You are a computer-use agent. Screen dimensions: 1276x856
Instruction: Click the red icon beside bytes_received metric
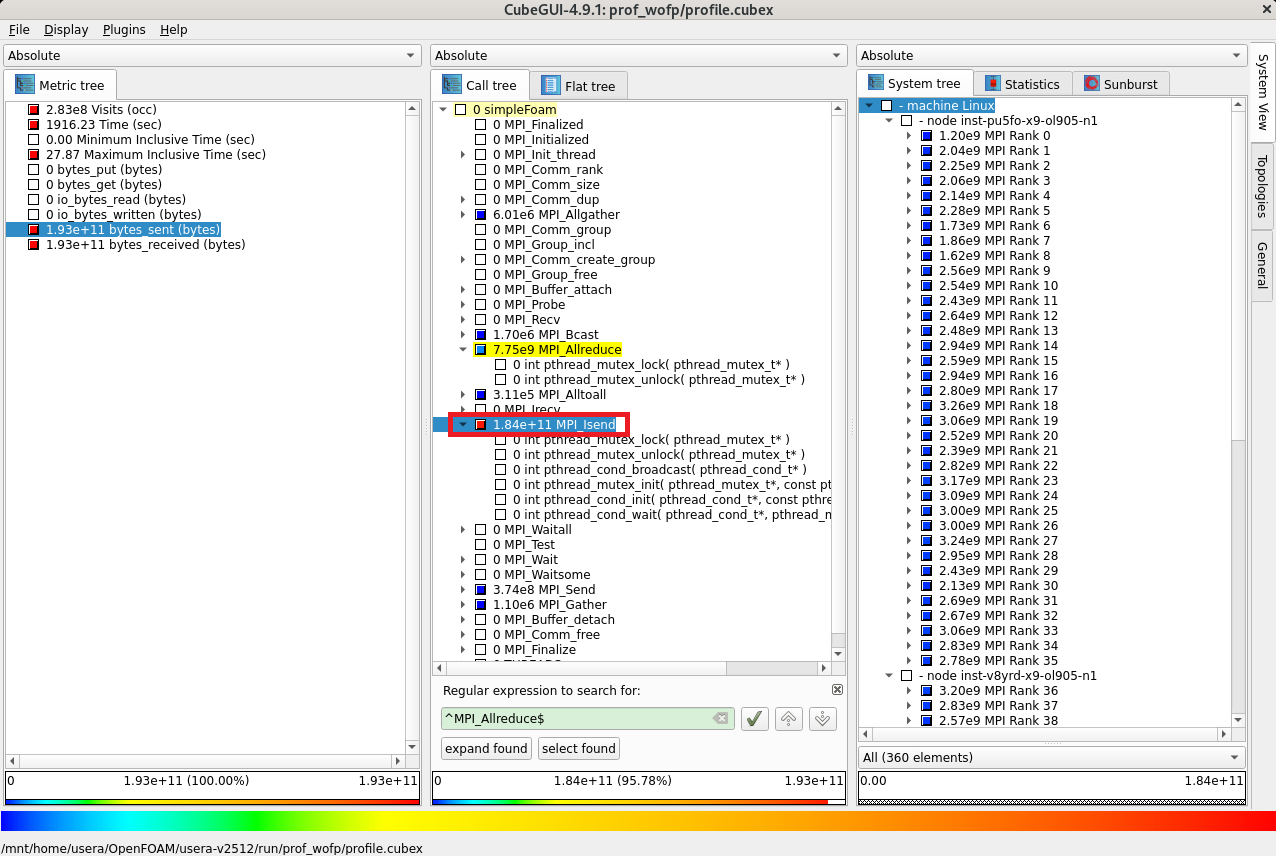34,245
